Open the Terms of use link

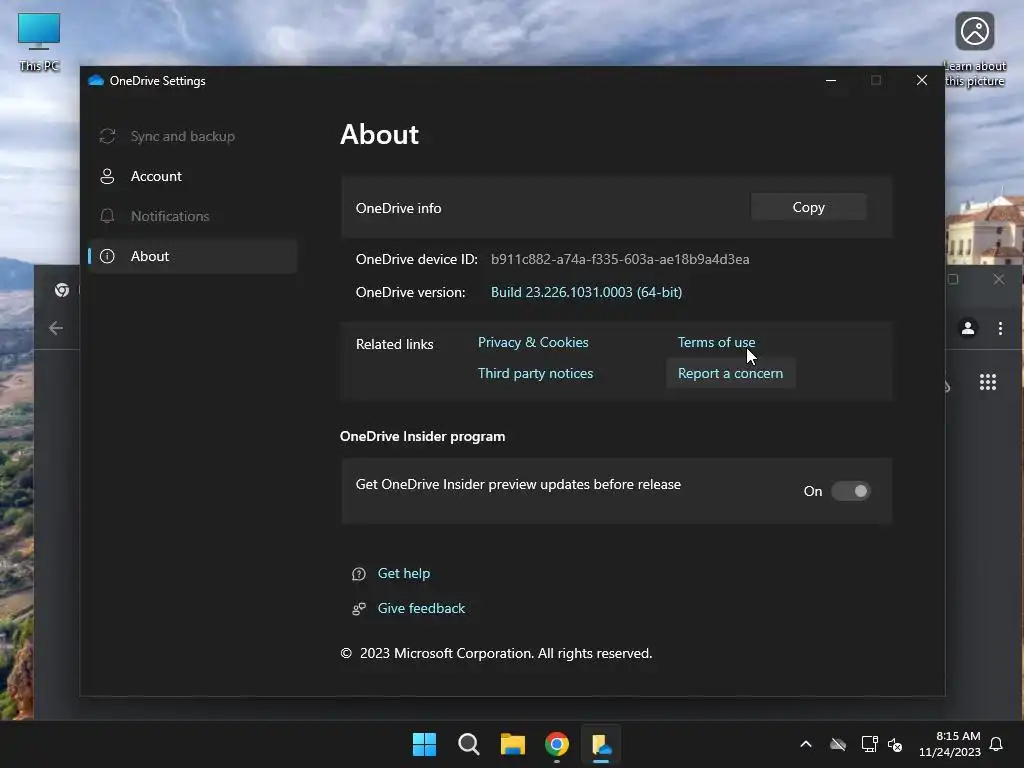click(716, 342)
